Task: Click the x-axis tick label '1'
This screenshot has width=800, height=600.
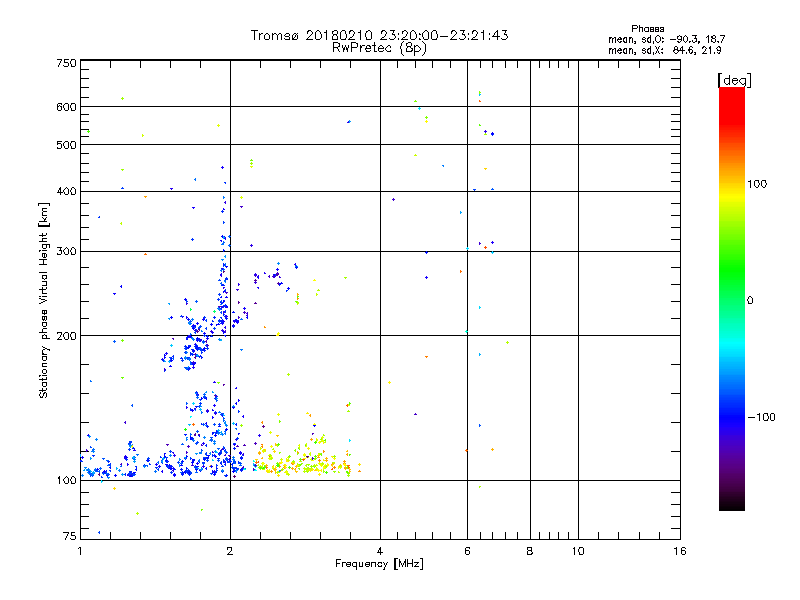Action: [x=80, y=551]
